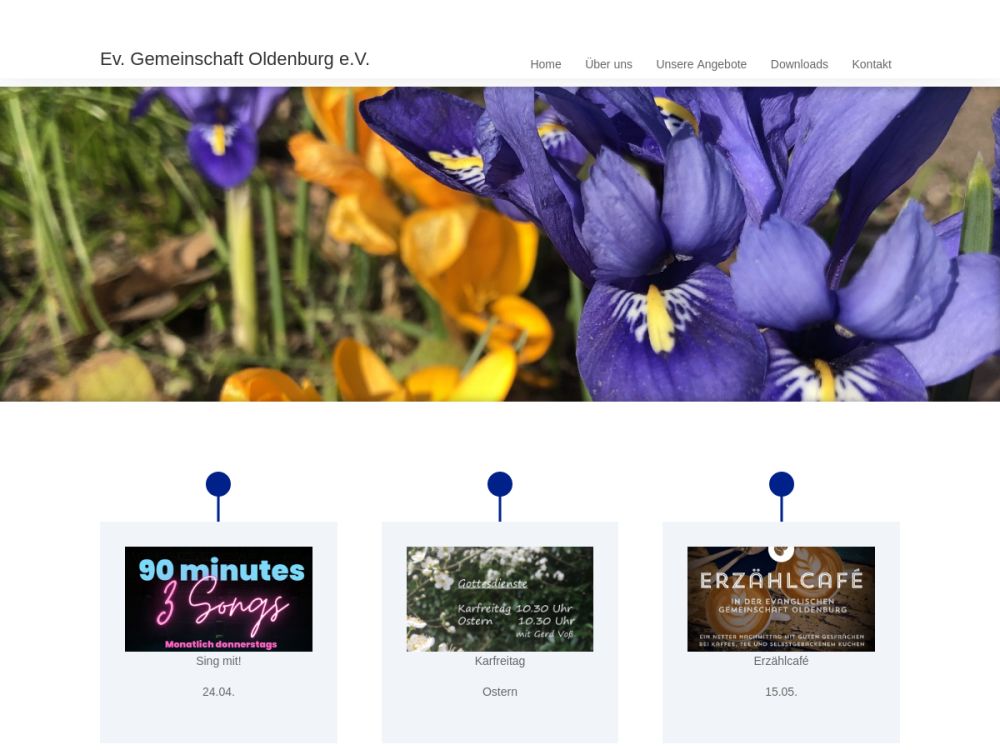
Task: Click the Erzählcafé caption text
Action: (x=781, y=661)
